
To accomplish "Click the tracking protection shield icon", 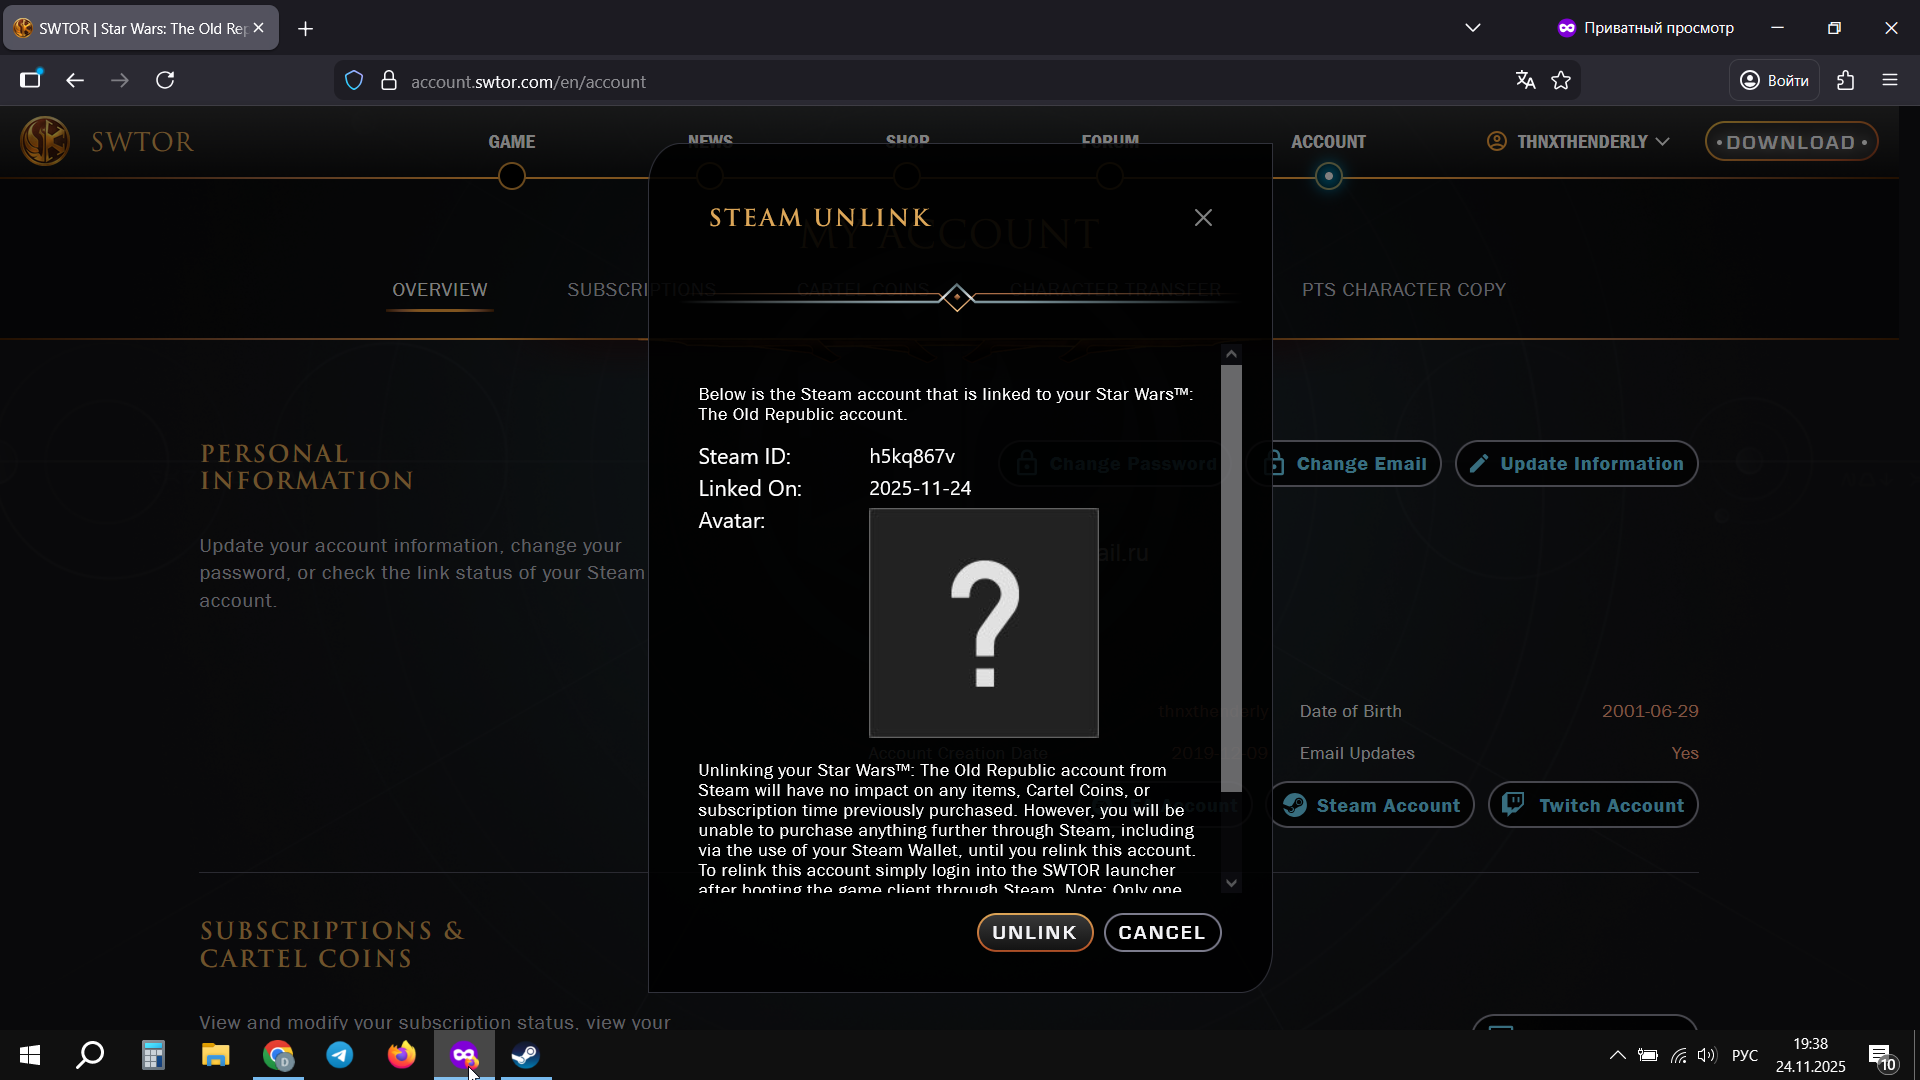I will tap(354, 81).
